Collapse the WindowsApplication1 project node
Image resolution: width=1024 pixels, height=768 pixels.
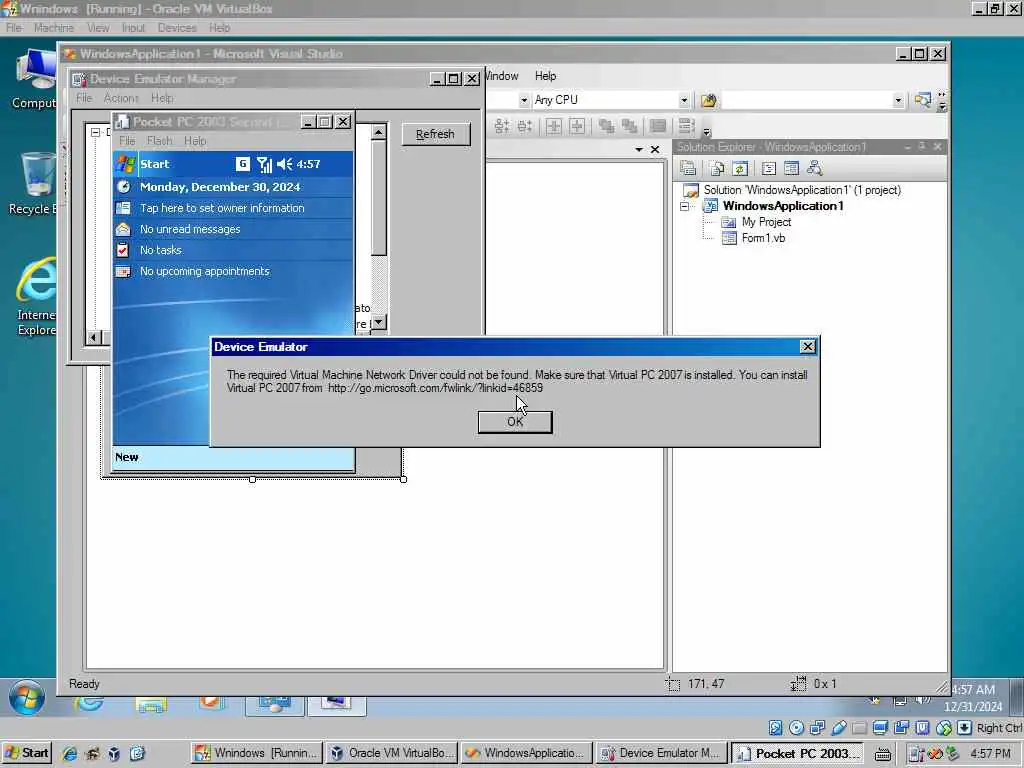pos(684,206)
